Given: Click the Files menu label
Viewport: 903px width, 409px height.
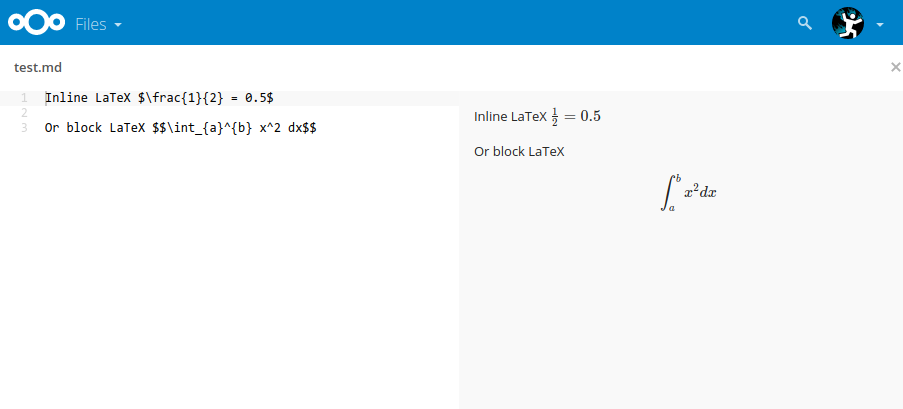Looking at the screenshot, I should (91, 24).
